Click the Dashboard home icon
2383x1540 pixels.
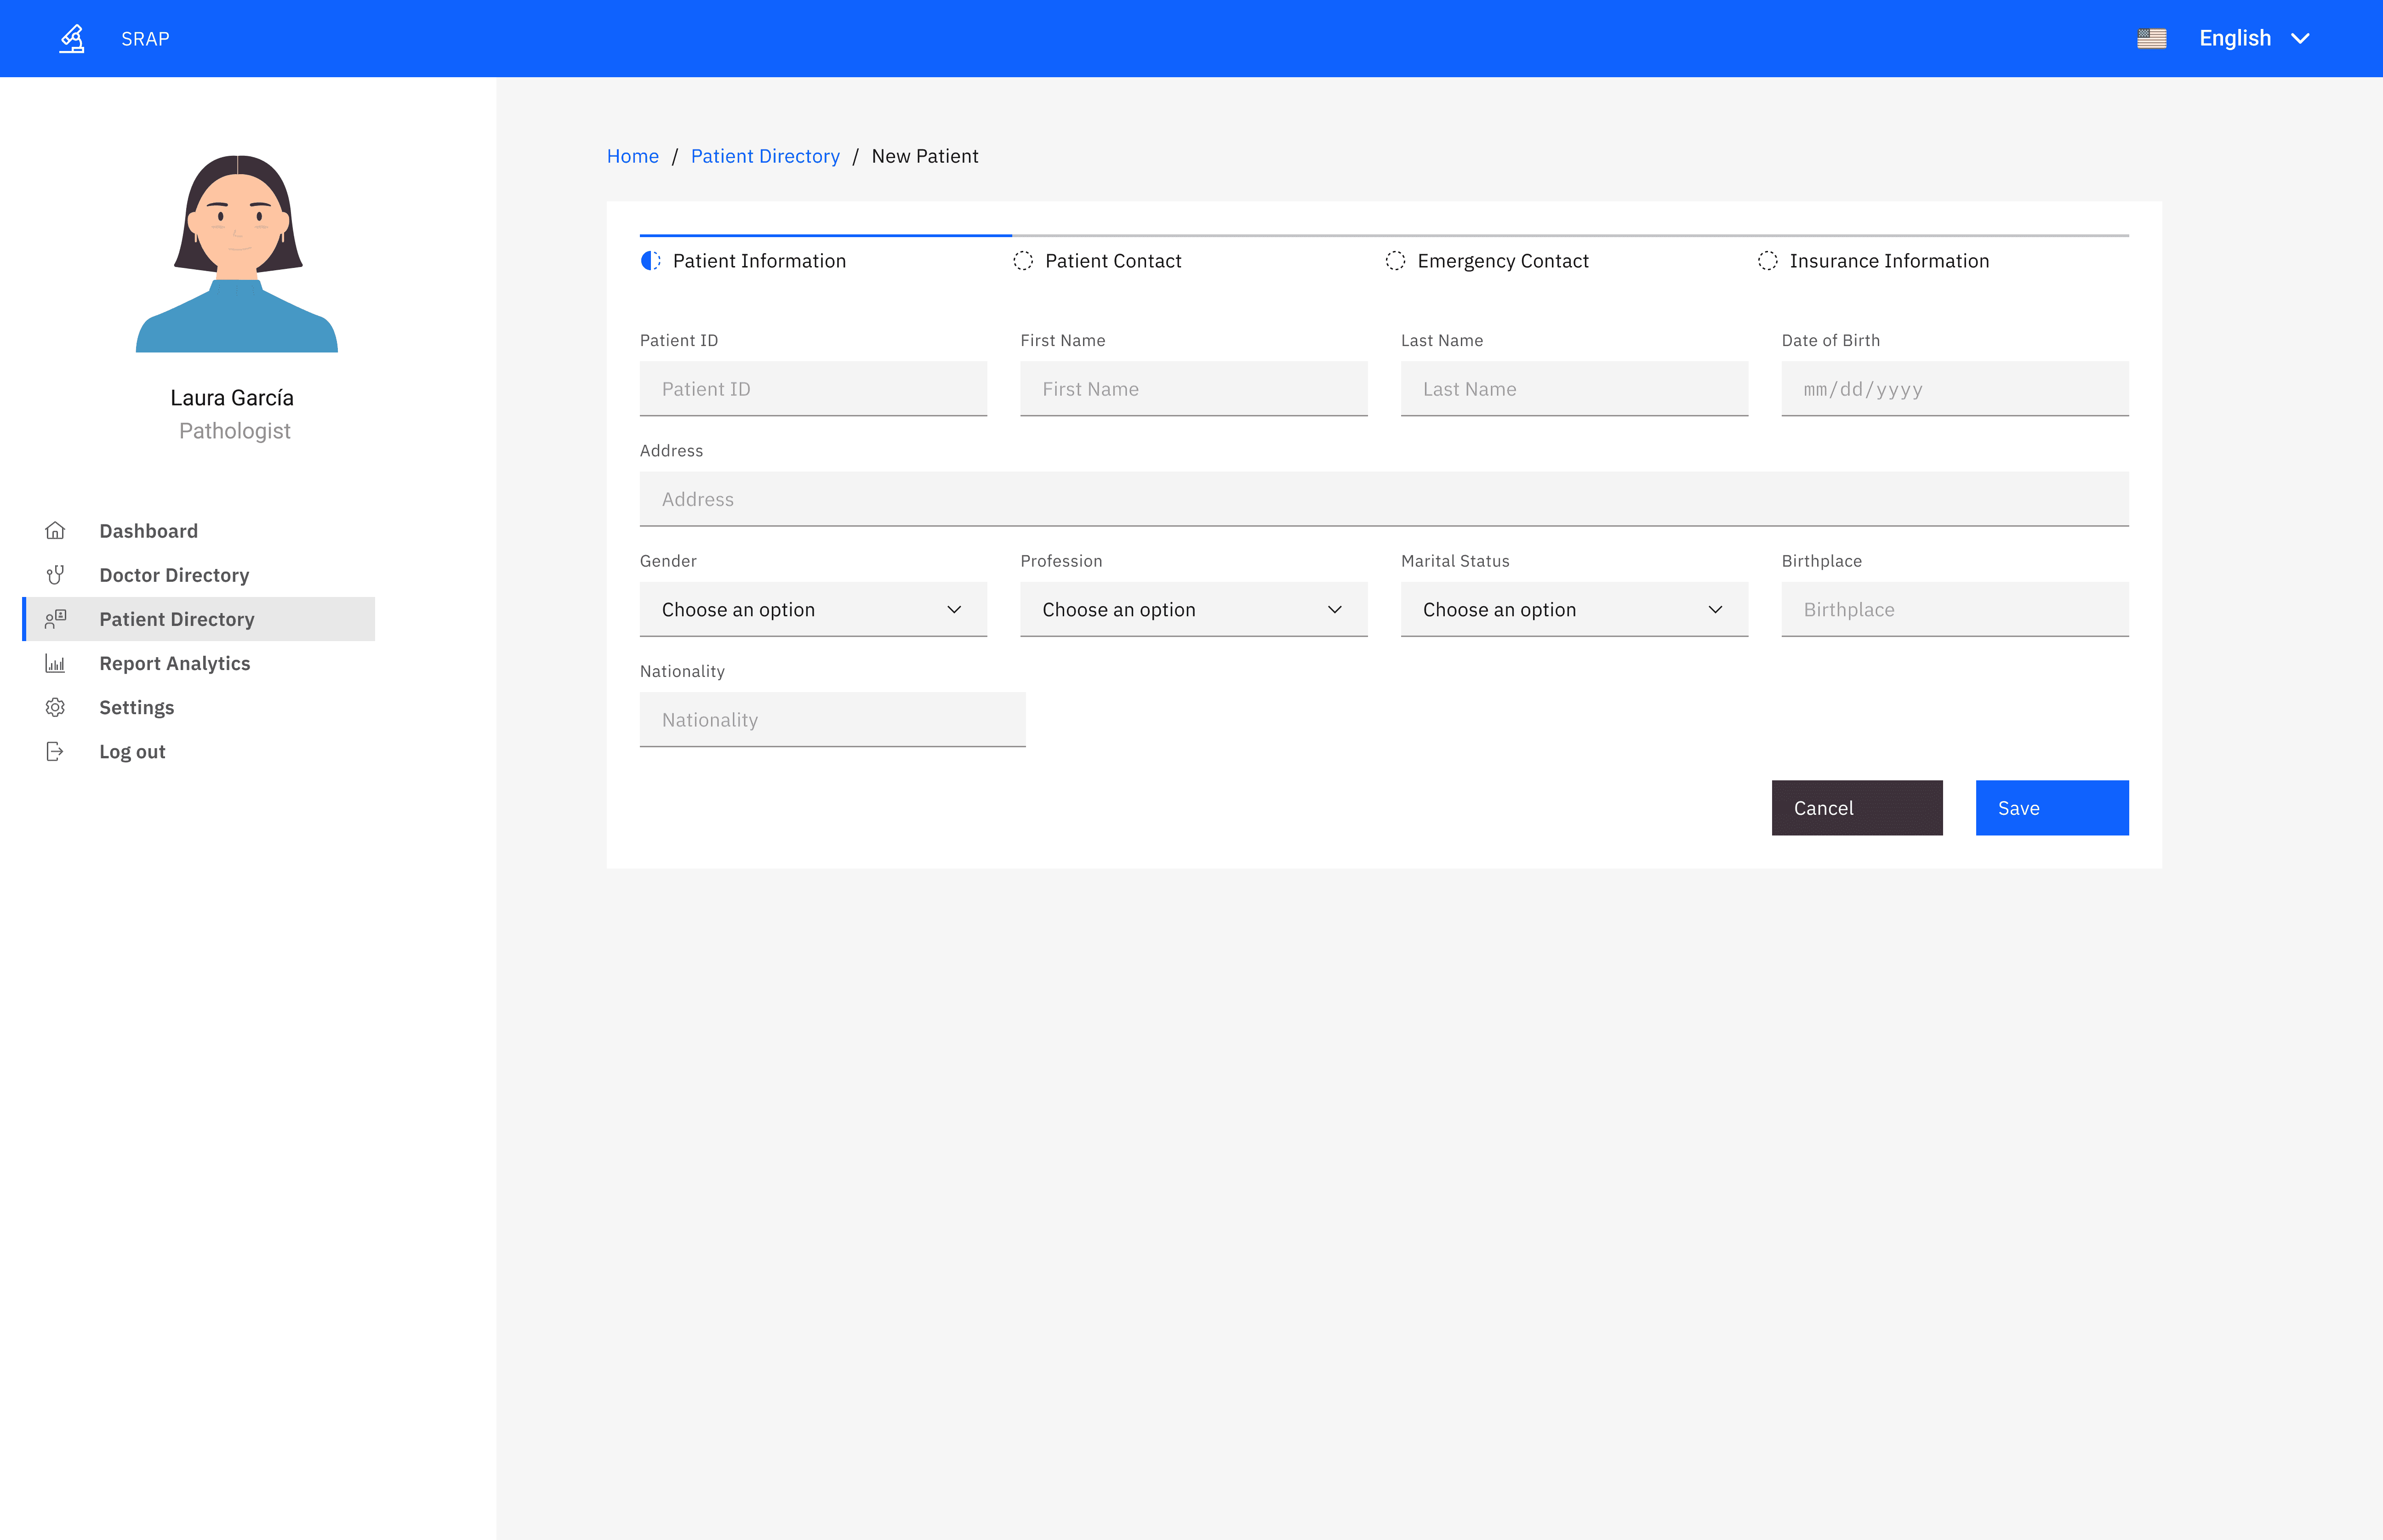55,530
